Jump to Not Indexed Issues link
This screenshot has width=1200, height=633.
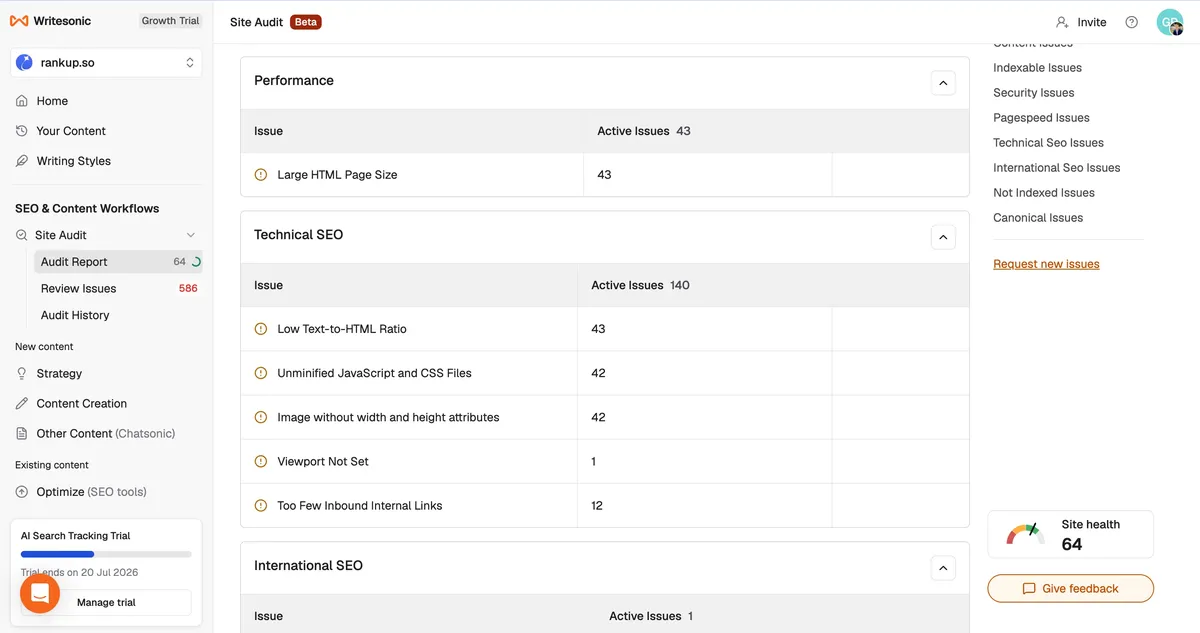point(1044,193)
